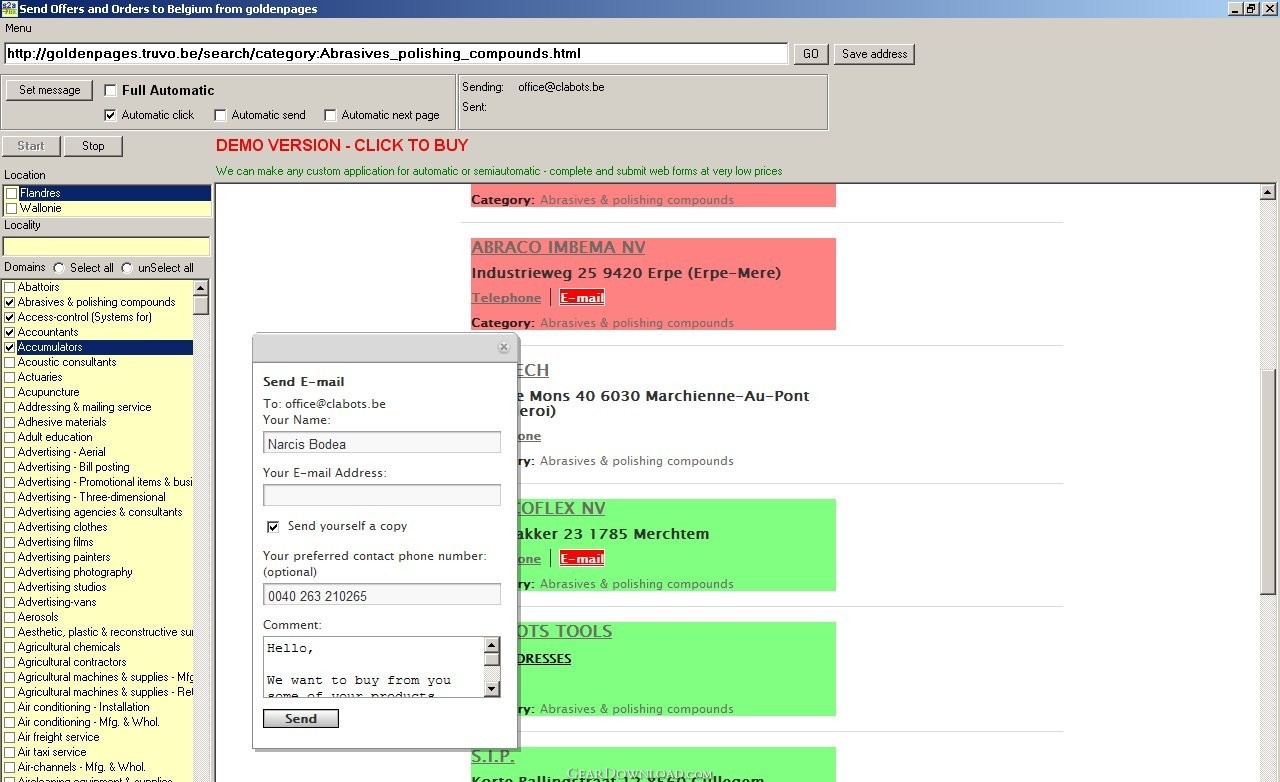Choose the Select all radio button
The width and height of the screenshot is (1280, 782).
click(x=59, y=268)
